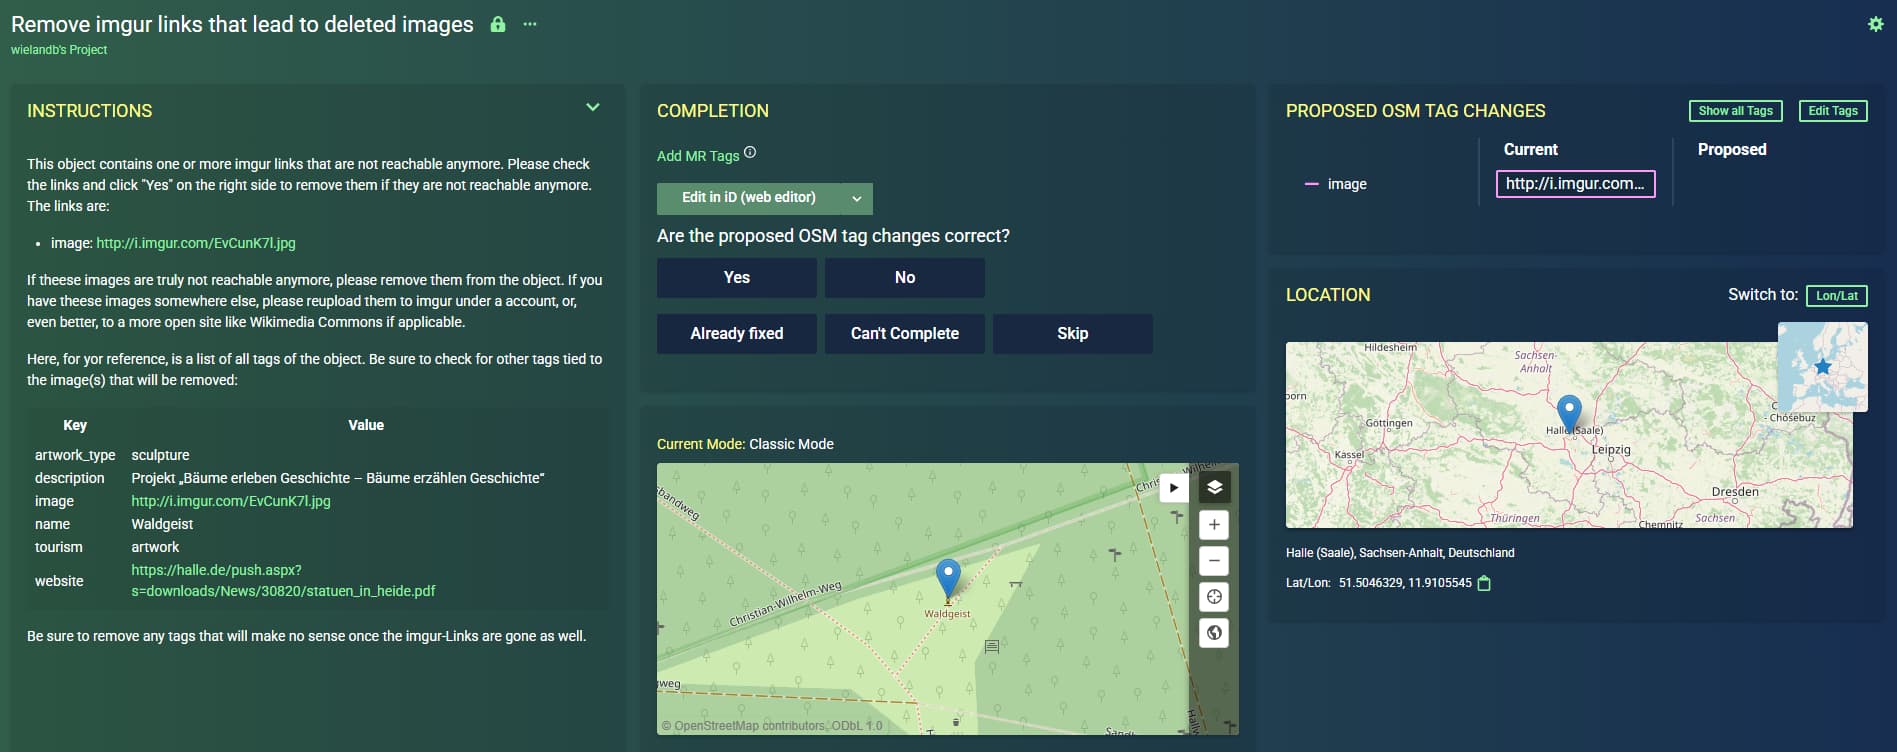
Task: Click the current image value field
Action: tap(1575, 184)
